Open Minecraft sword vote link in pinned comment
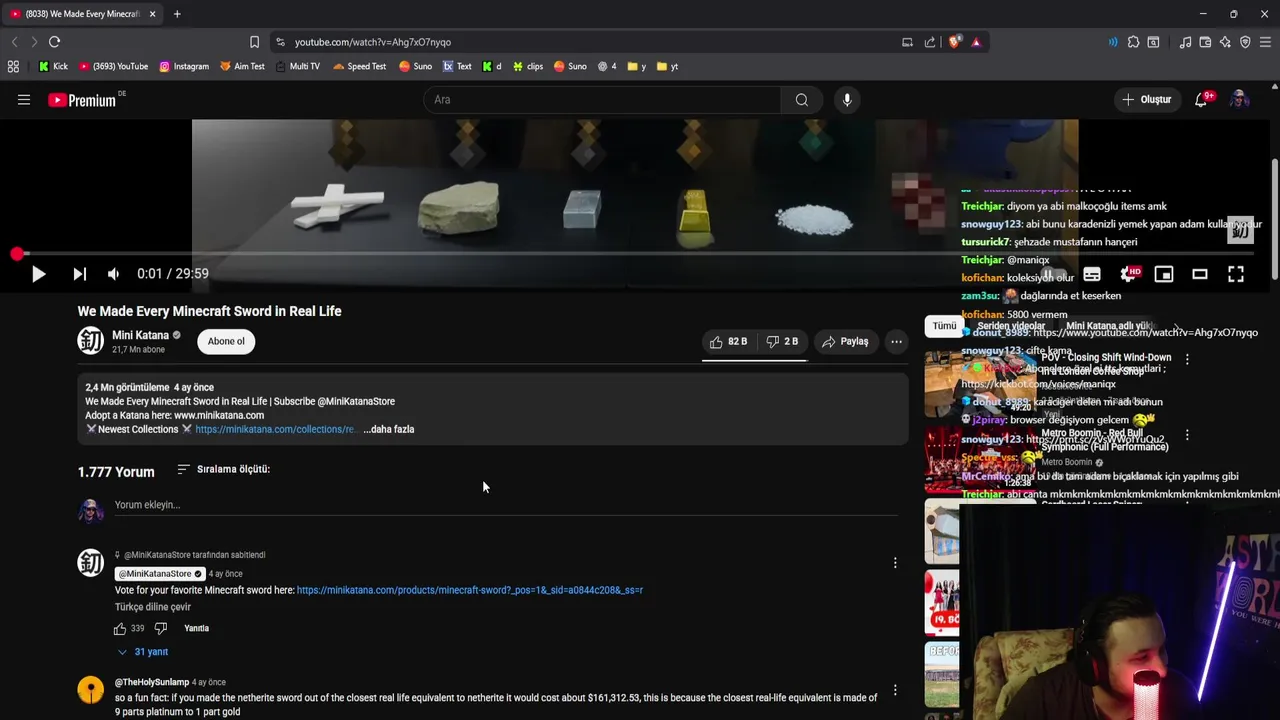Viewport: 1280px width, 720px height. coord(470,590)
